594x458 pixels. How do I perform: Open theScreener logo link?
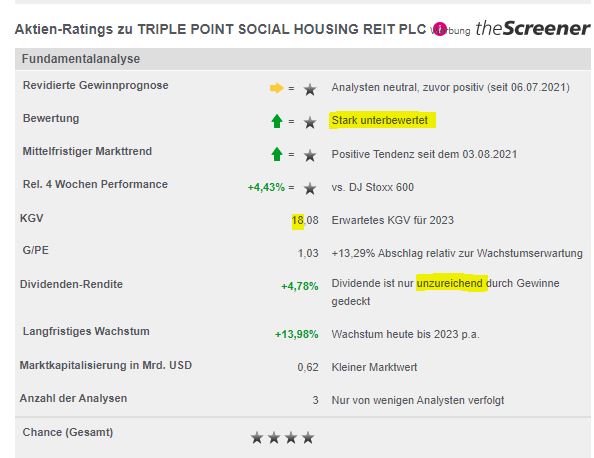click(x=533, y=28)
